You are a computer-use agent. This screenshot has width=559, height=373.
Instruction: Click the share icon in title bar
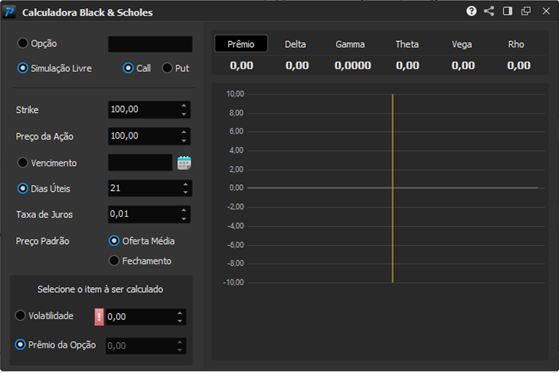point(489,11)
